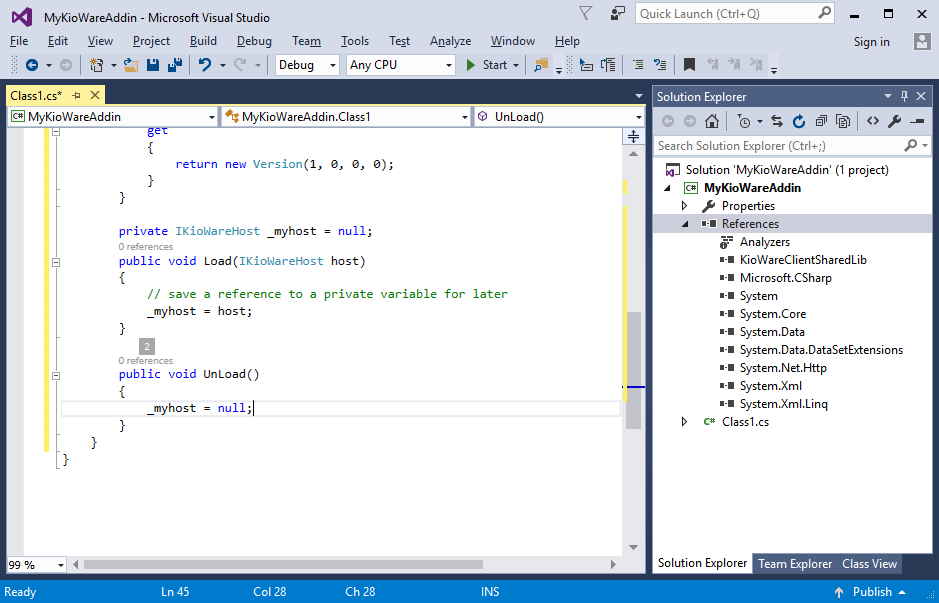Click the 0 references lens above Load
The image size is (939, 603).
point(146,247)
